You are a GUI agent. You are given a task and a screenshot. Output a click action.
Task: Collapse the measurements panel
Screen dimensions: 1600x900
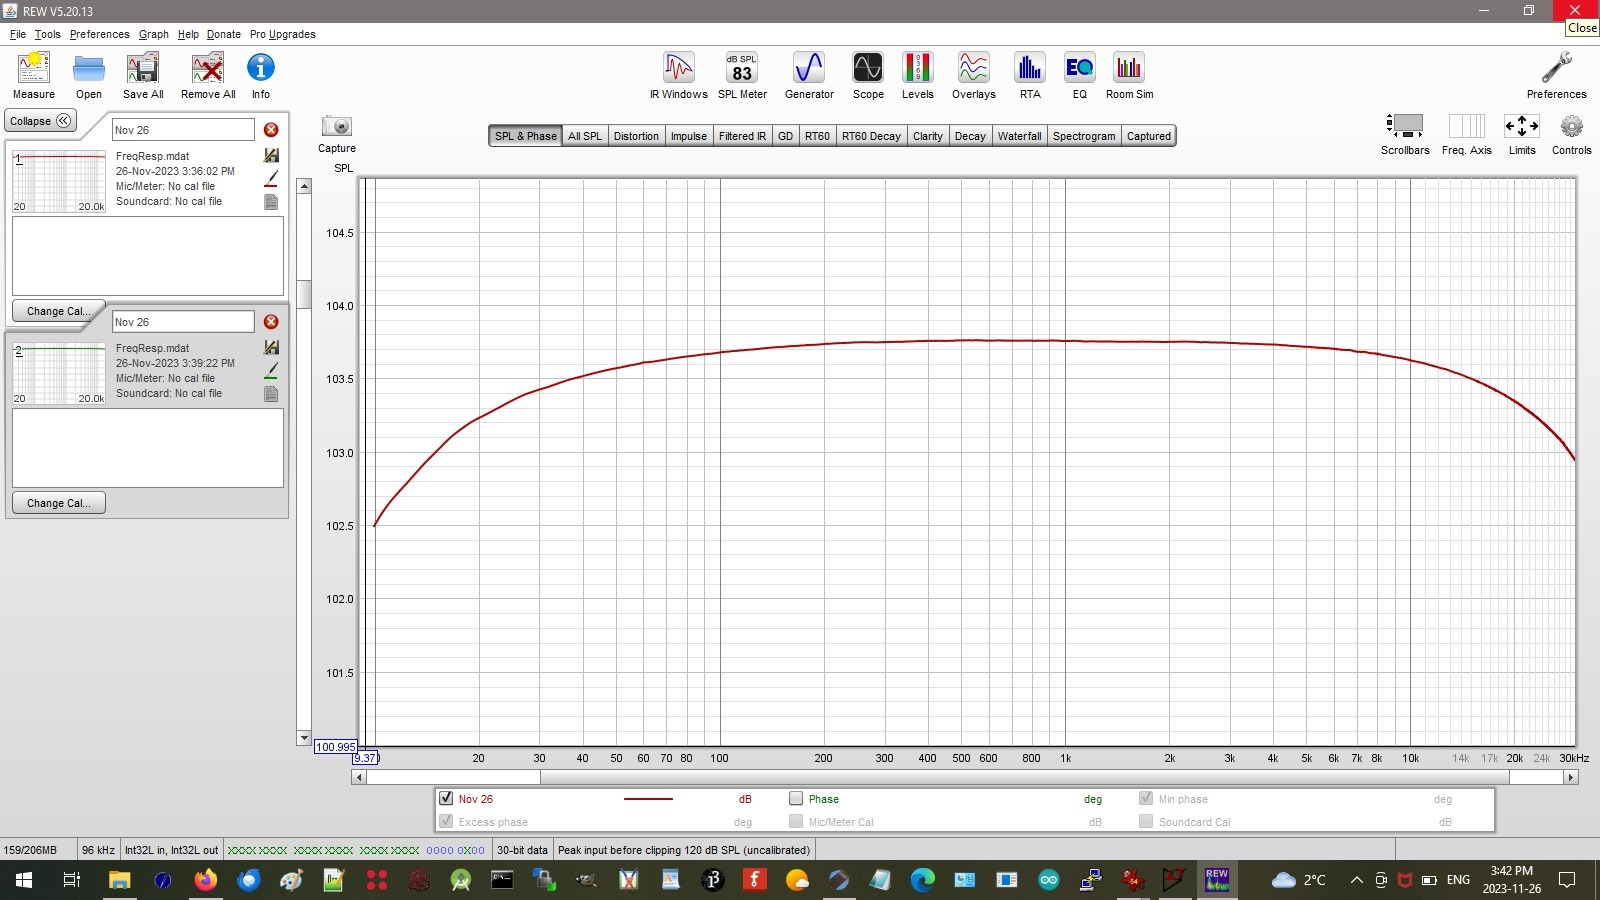41,121
